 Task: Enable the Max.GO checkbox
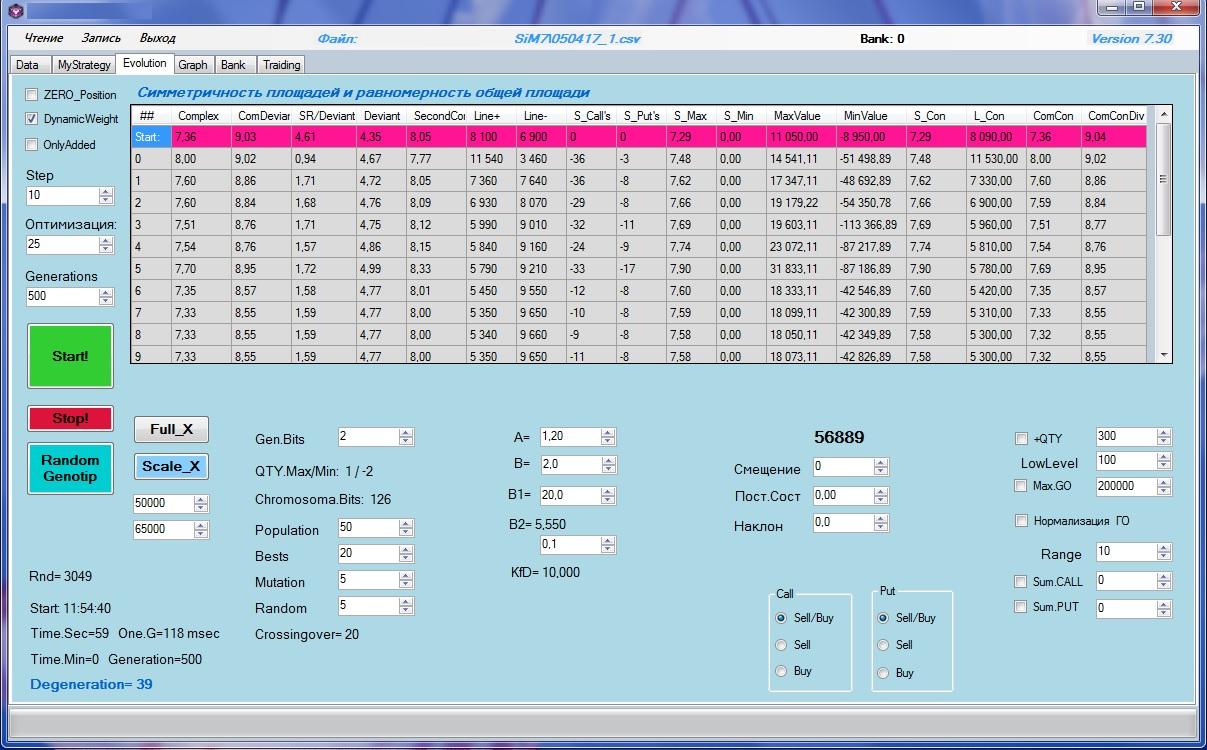point(1021,486)
